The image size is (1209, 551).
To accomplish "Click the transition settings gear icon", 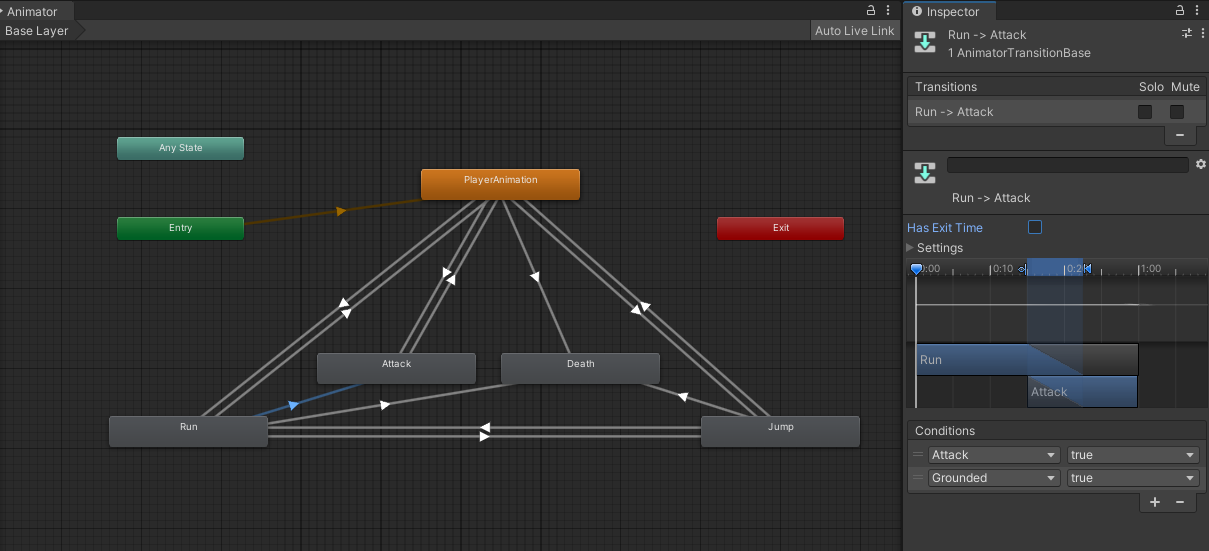I will [1200, 164].
